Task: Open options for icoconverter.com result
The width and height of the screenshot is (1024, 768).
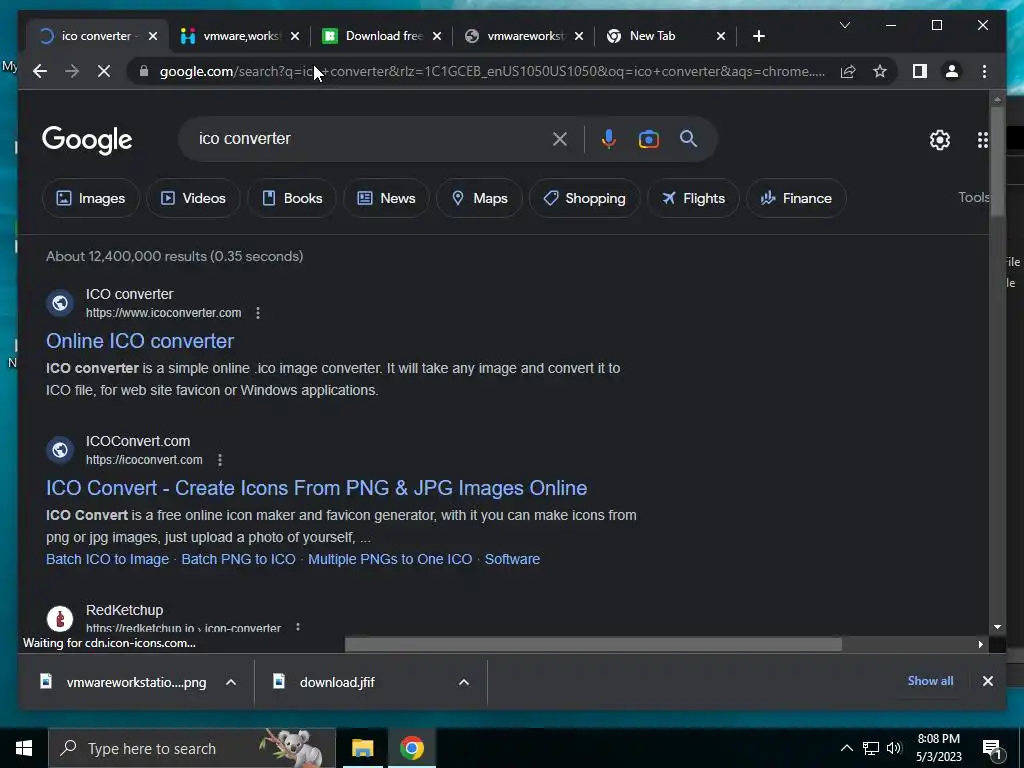Action: 258,313
